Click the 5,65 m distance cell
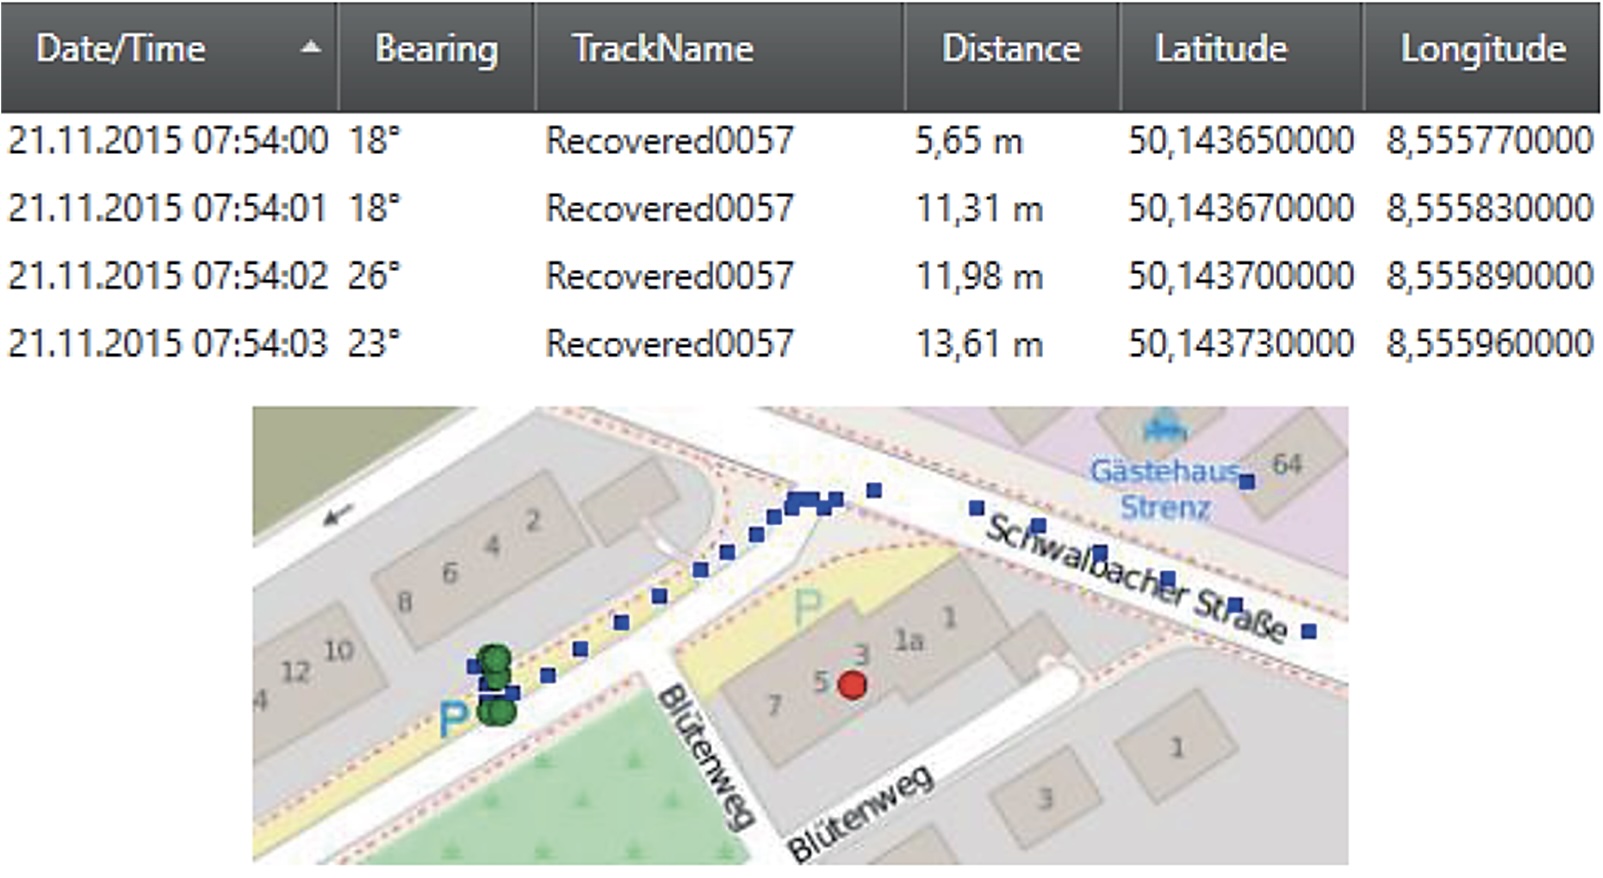 coord(969,141)
